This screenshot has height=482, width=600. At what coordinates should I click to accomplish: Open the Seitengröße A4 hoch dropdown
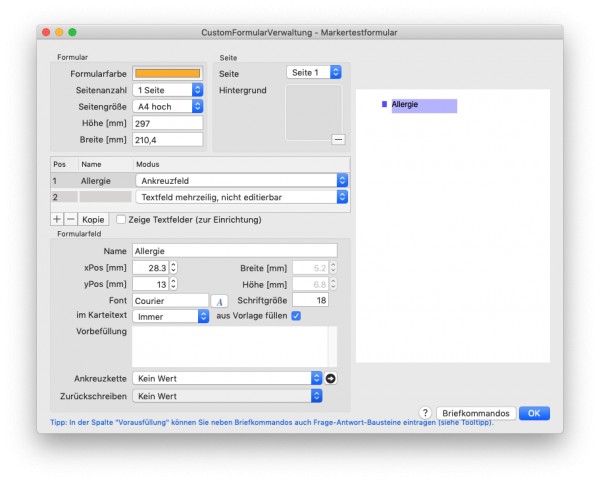[168, 106]
